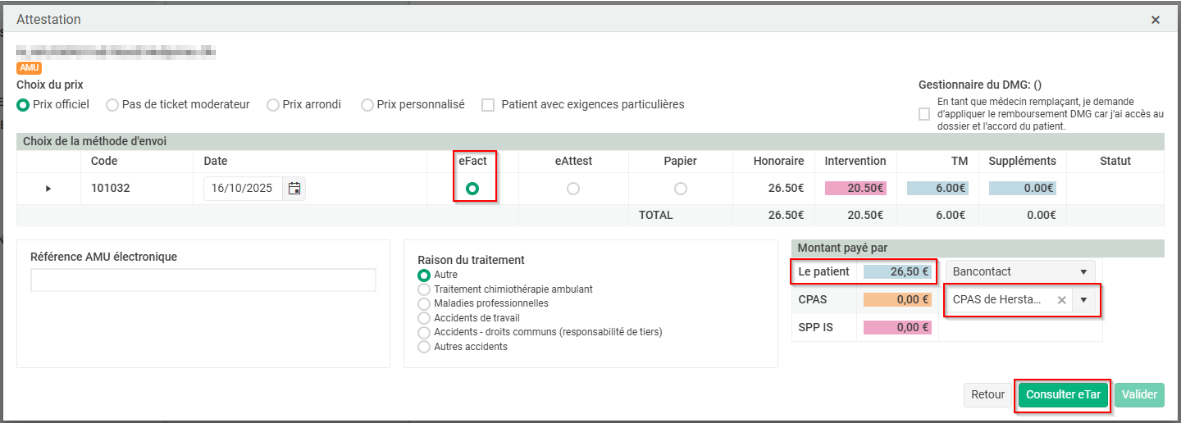Click the Référence AMU électronique field
The image size is (1182, 424).
pyautogui.click(x=203, y=280)
